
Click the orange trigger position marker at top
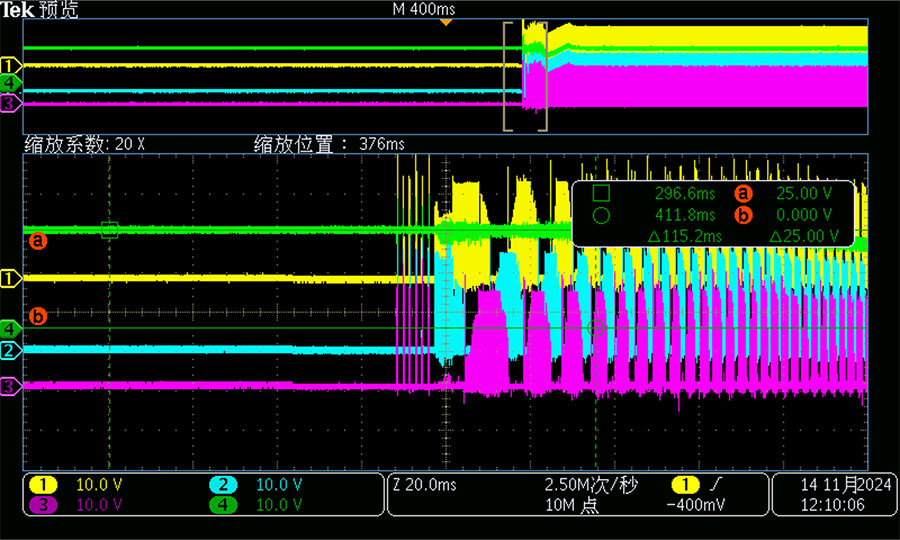coord(446,22)
